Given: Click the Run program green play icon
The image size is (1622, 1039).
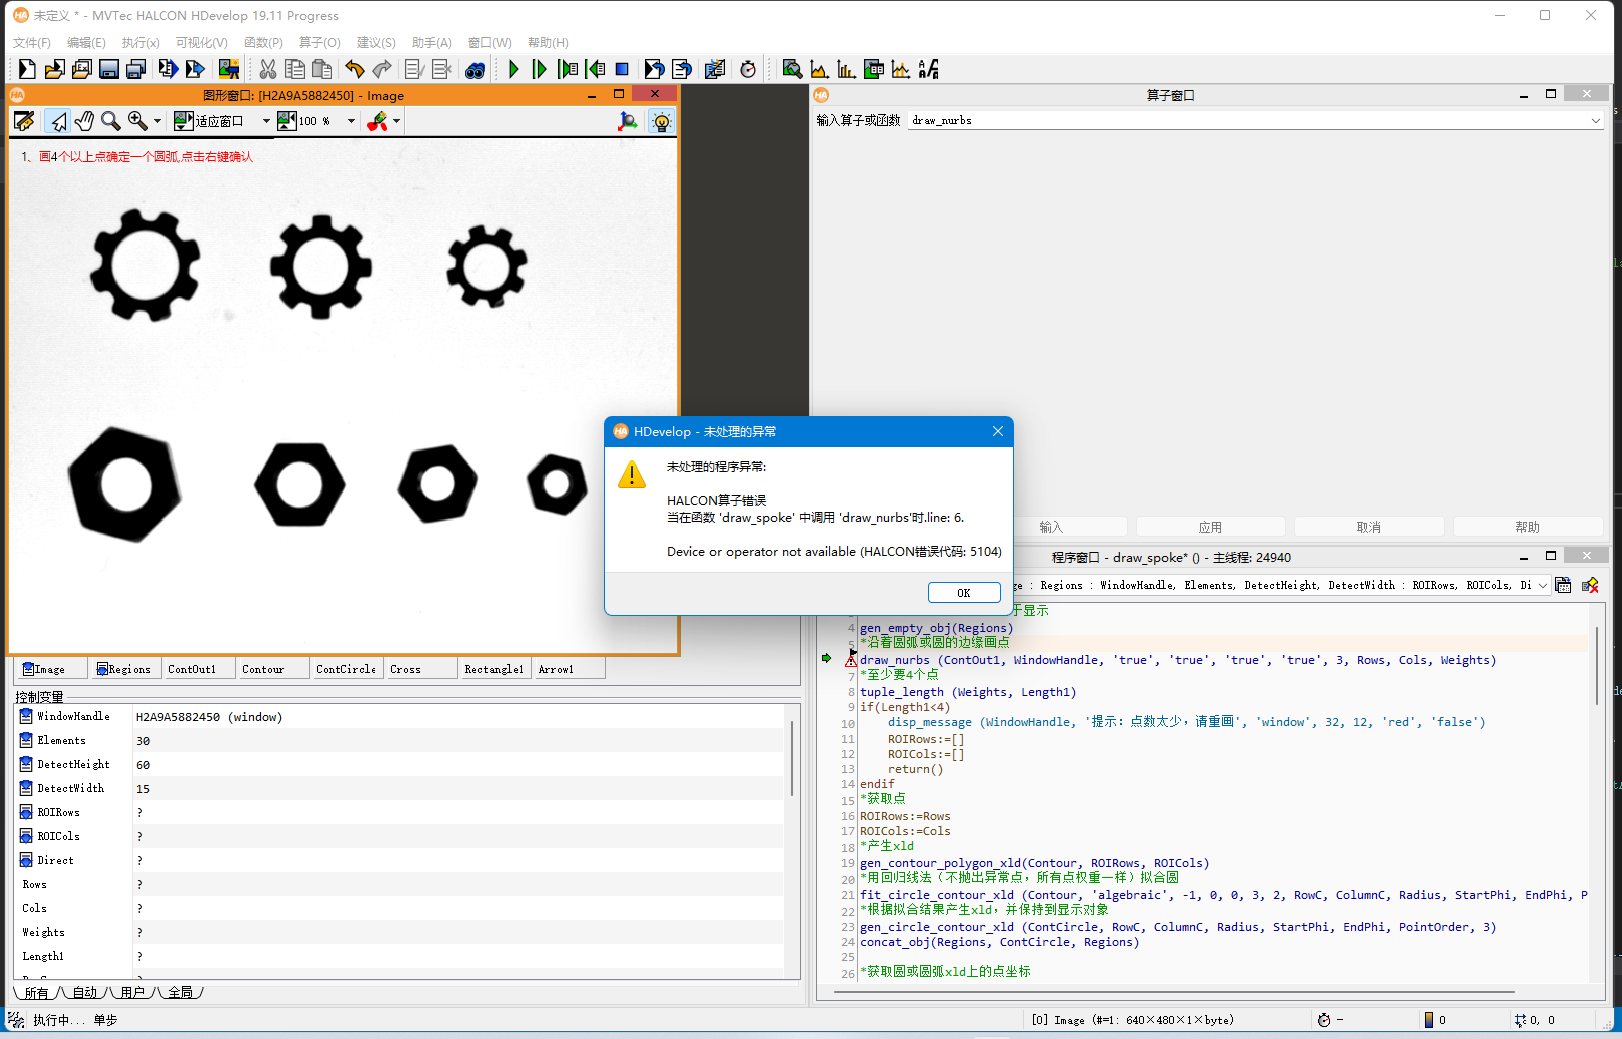Looking at the screenshot, I should click(513, 69).
